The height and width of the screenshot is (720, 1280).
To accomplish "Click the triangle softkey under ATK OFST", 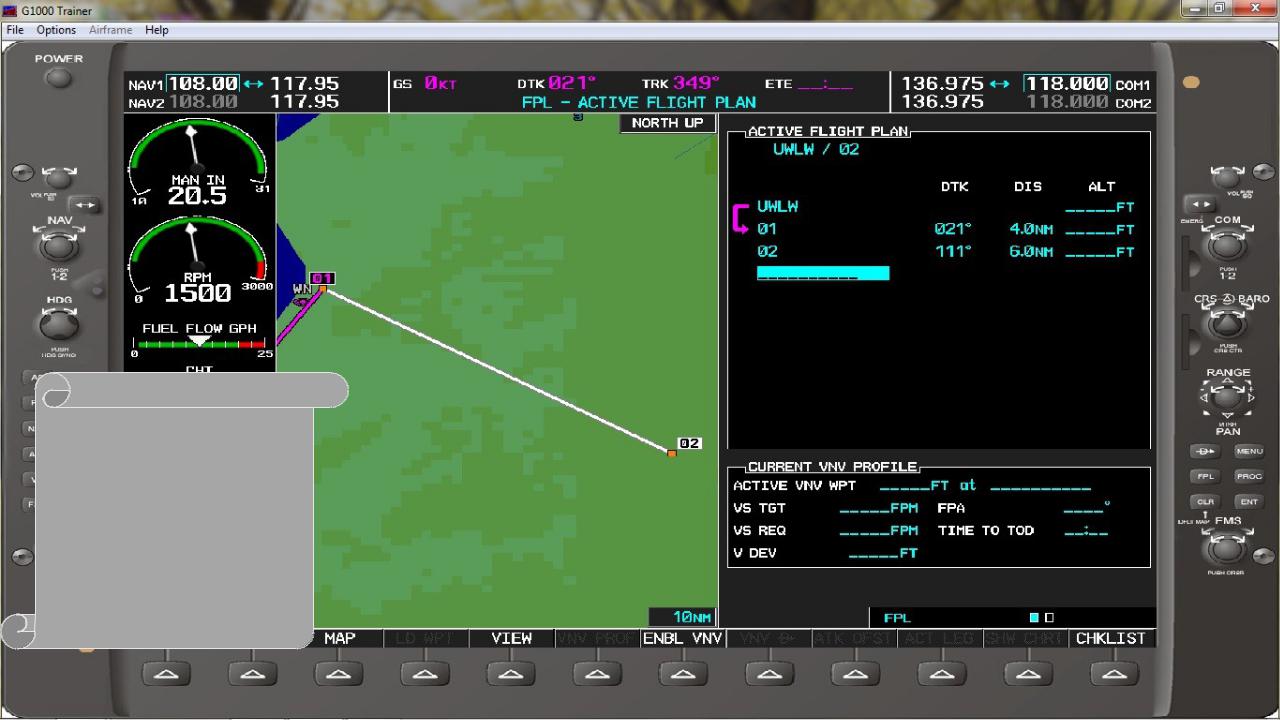I will [855, 674].
